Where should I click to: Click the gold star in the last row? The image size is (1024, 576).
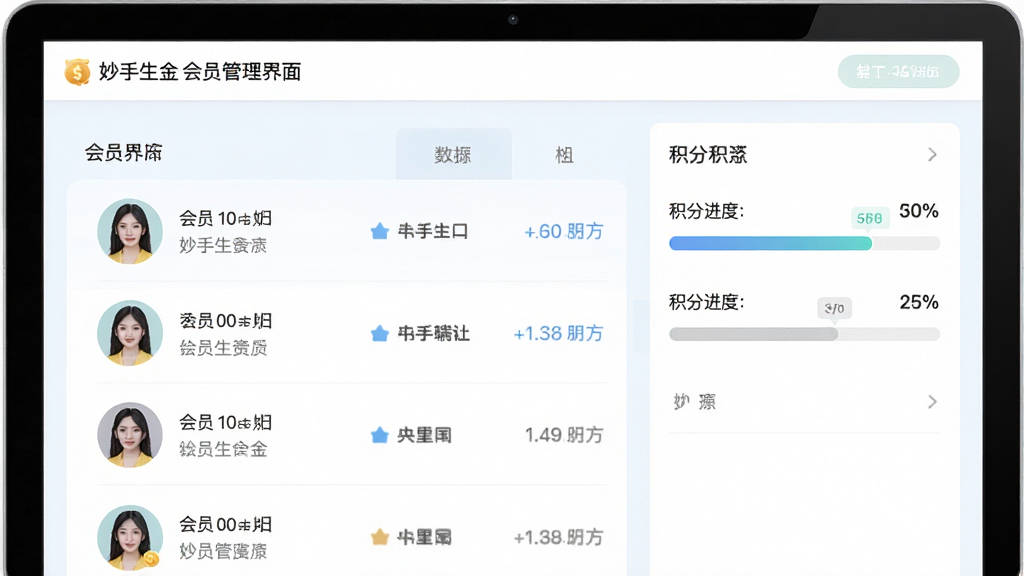tap(379, 537)
